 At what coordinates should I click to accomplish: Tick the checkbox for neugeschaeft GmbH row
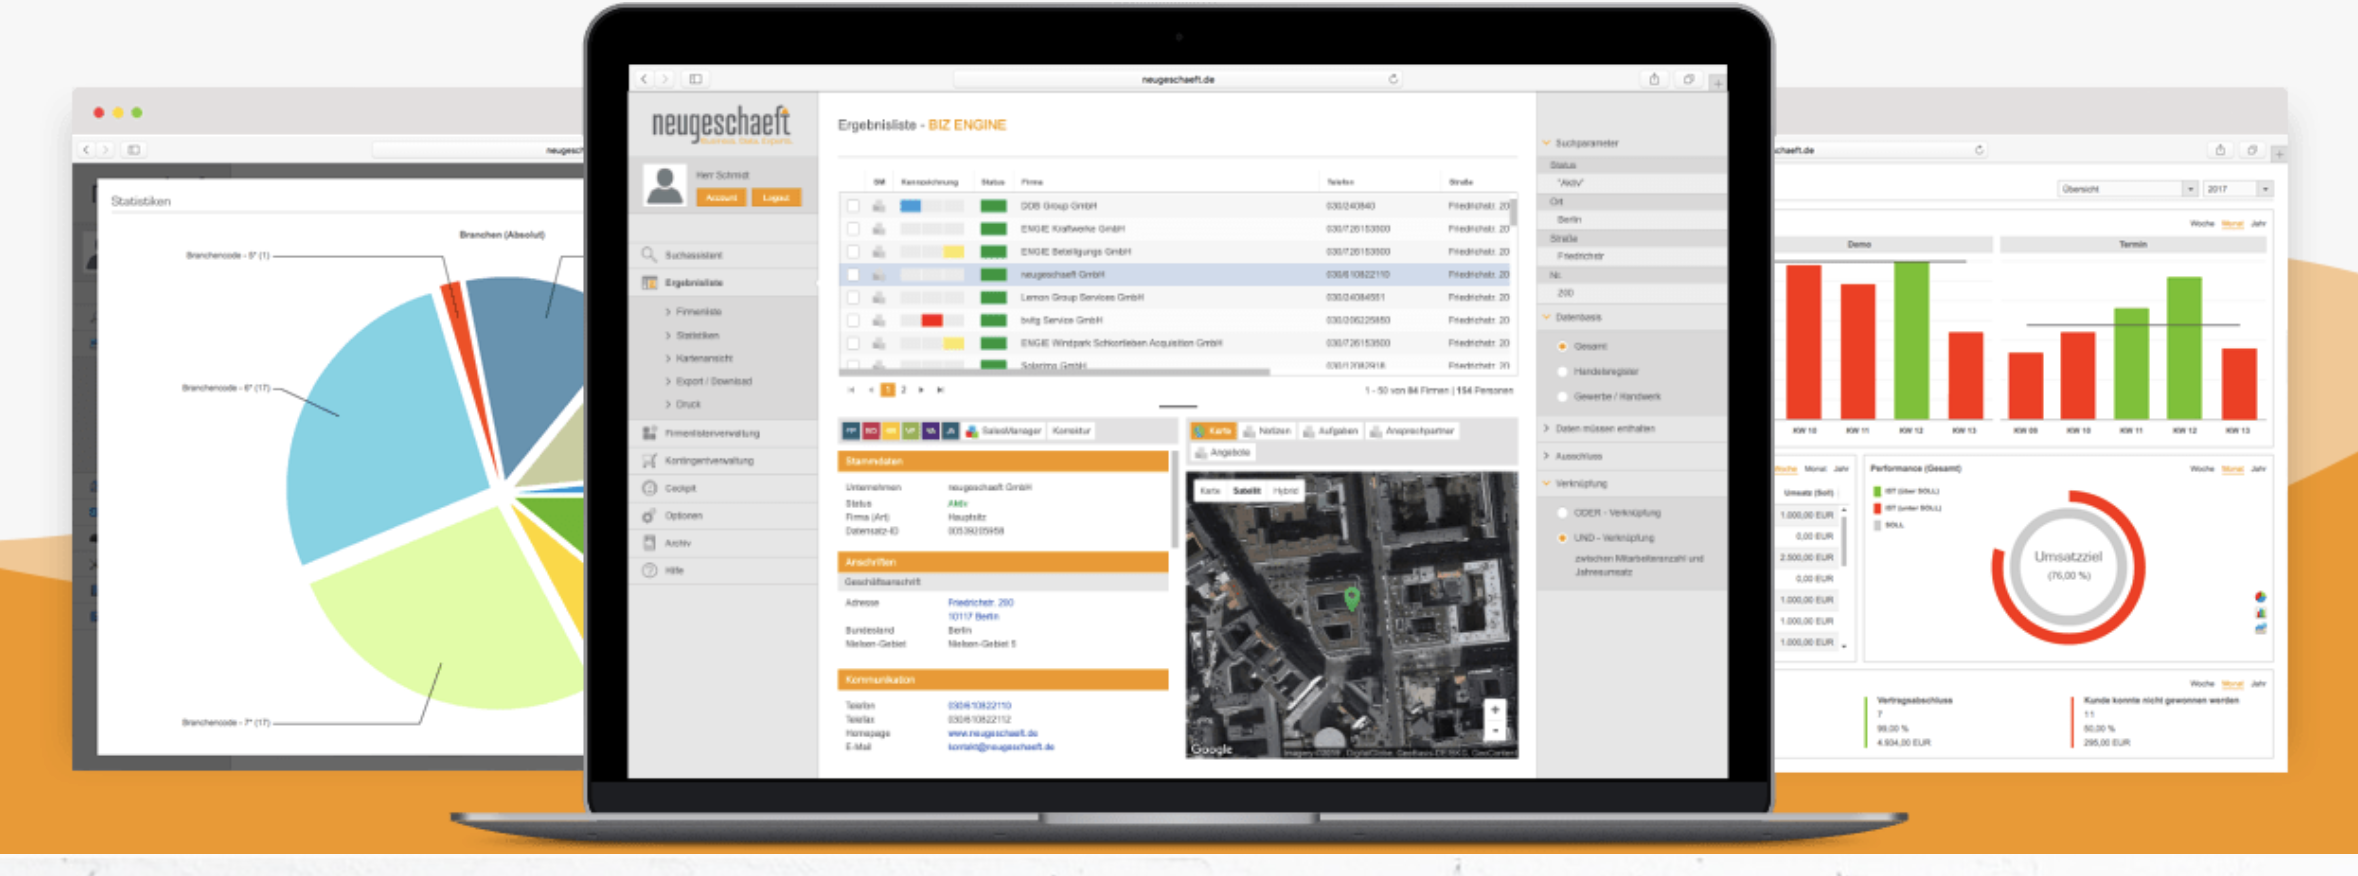coord(853,275)
